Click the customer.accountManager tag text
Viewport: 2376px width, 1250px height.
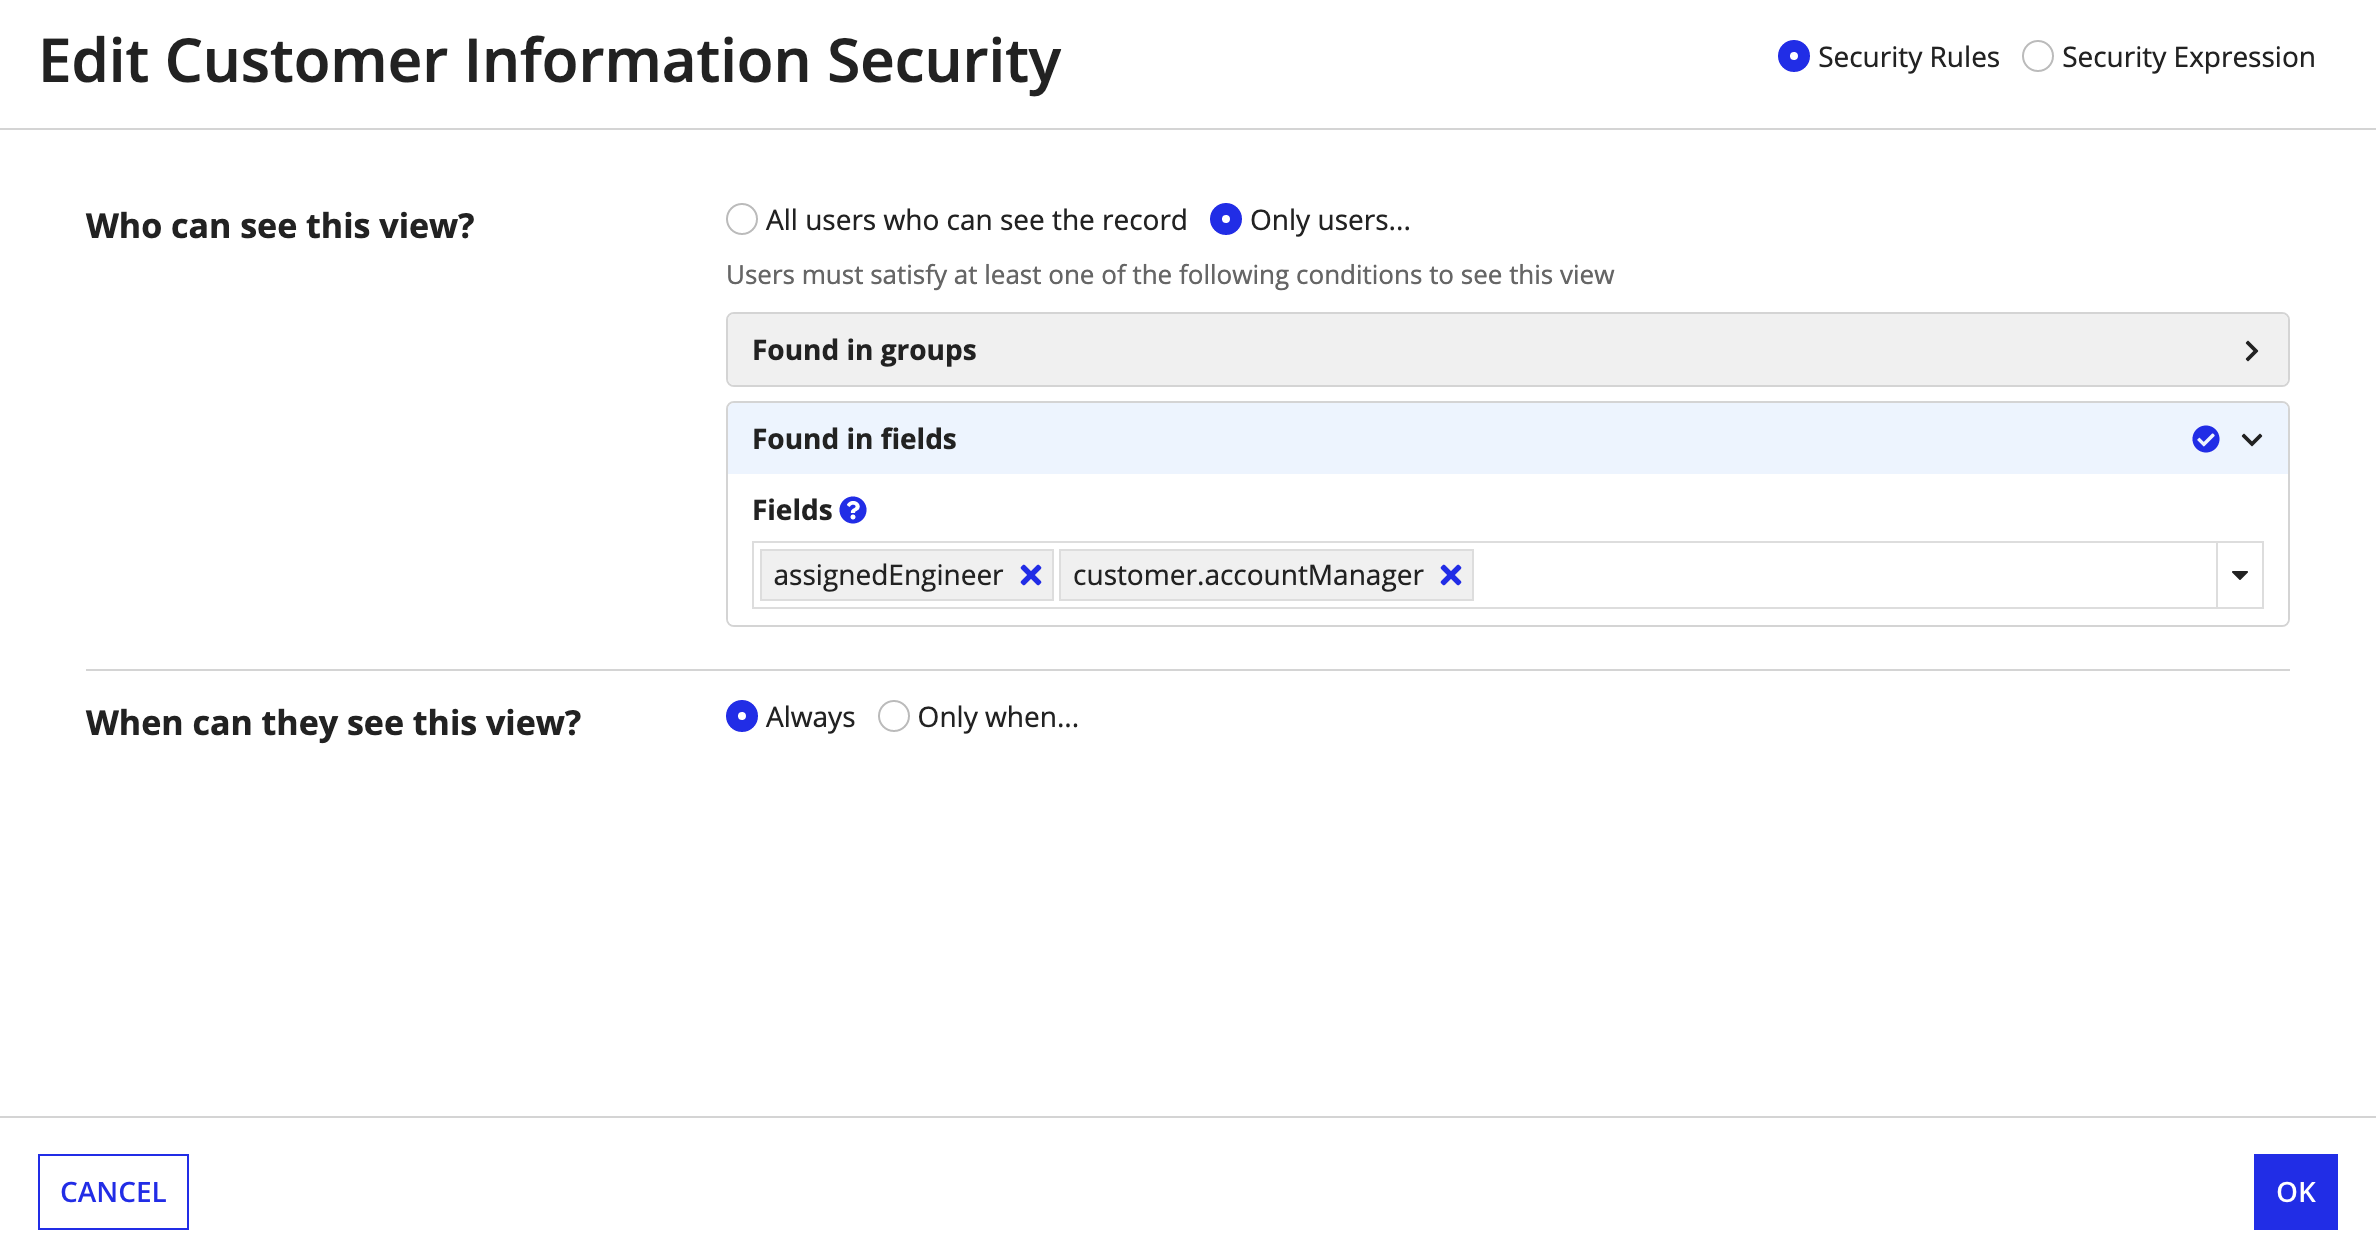(1248, 575)
